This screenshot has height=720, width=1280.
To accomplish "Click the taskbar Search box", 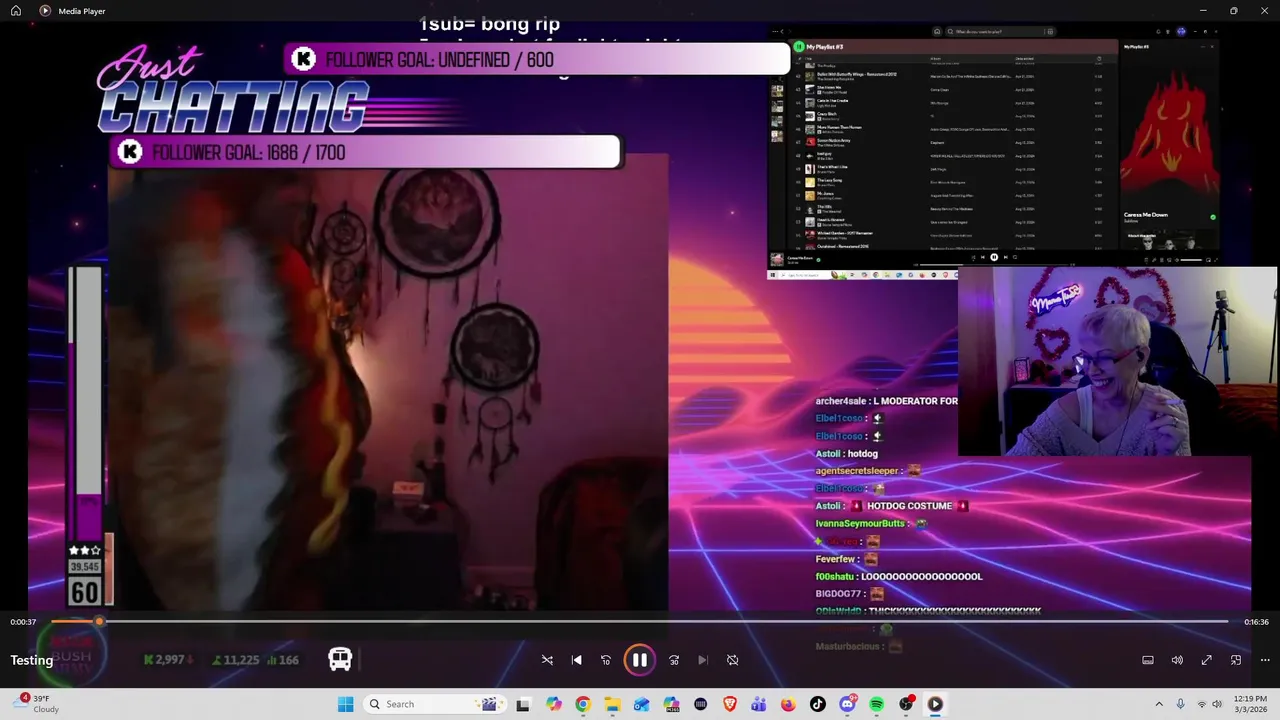I will click(x=433, y=704).
